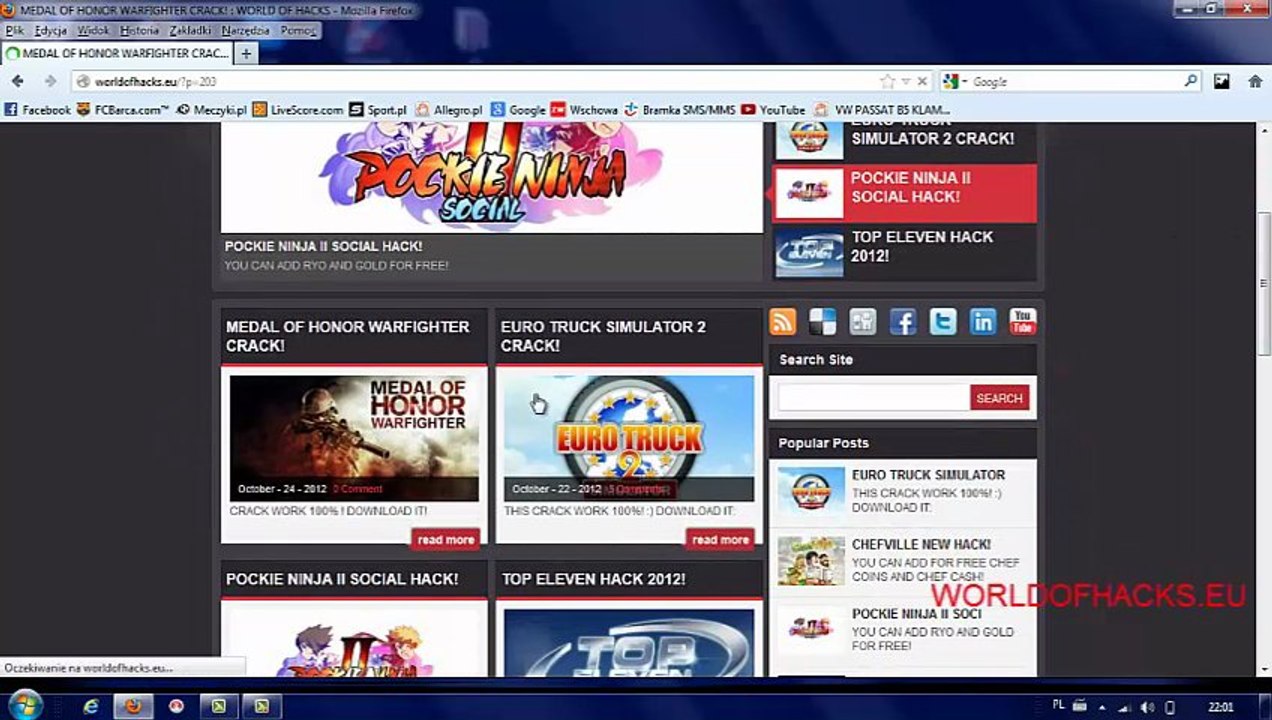Image resolution: width=1272 pixels, height=720 pixels.
Task: Open the Pomoc menu
Action: click(x=298, y=31)
